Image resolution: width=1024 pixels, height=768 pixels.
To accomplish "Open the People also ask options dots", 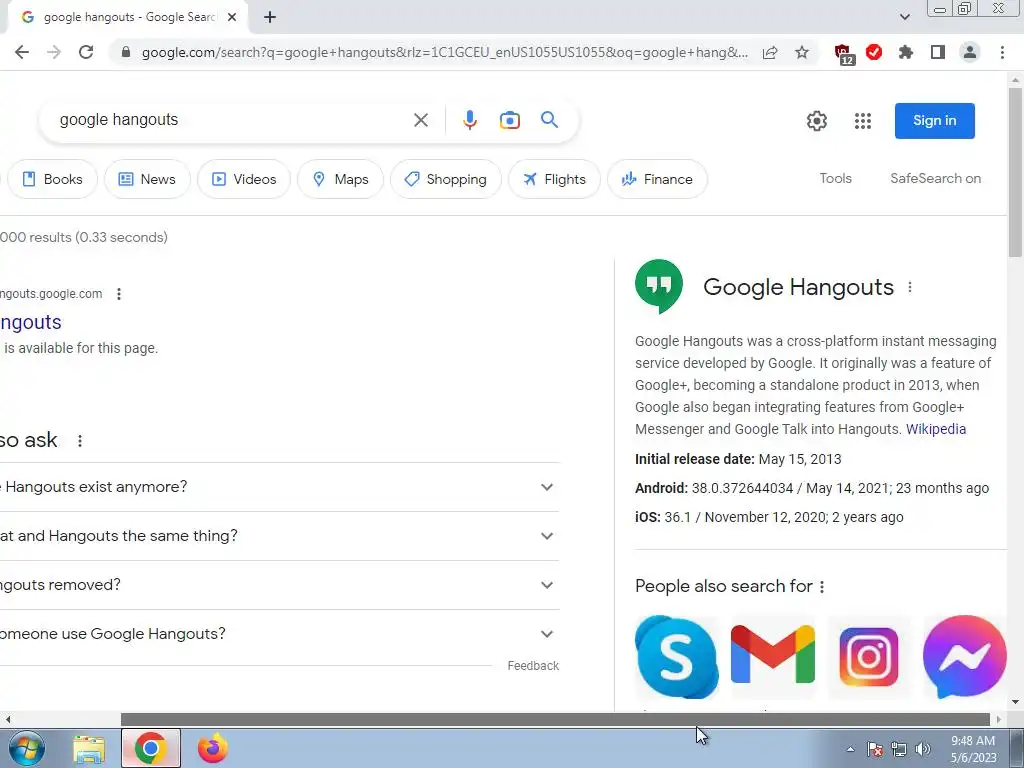I will 80,441.
